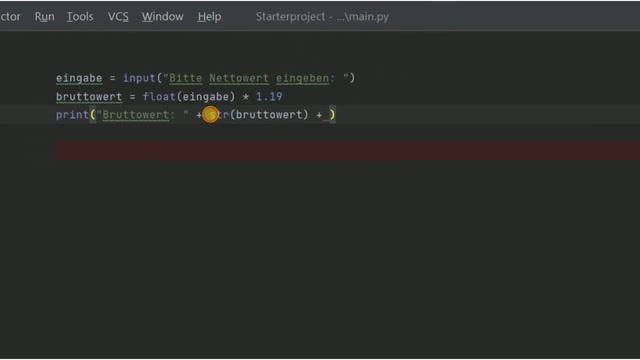Click the word 'eingeben:' in the input string
This screenshot has width=640, height=360.
[305, 78]
